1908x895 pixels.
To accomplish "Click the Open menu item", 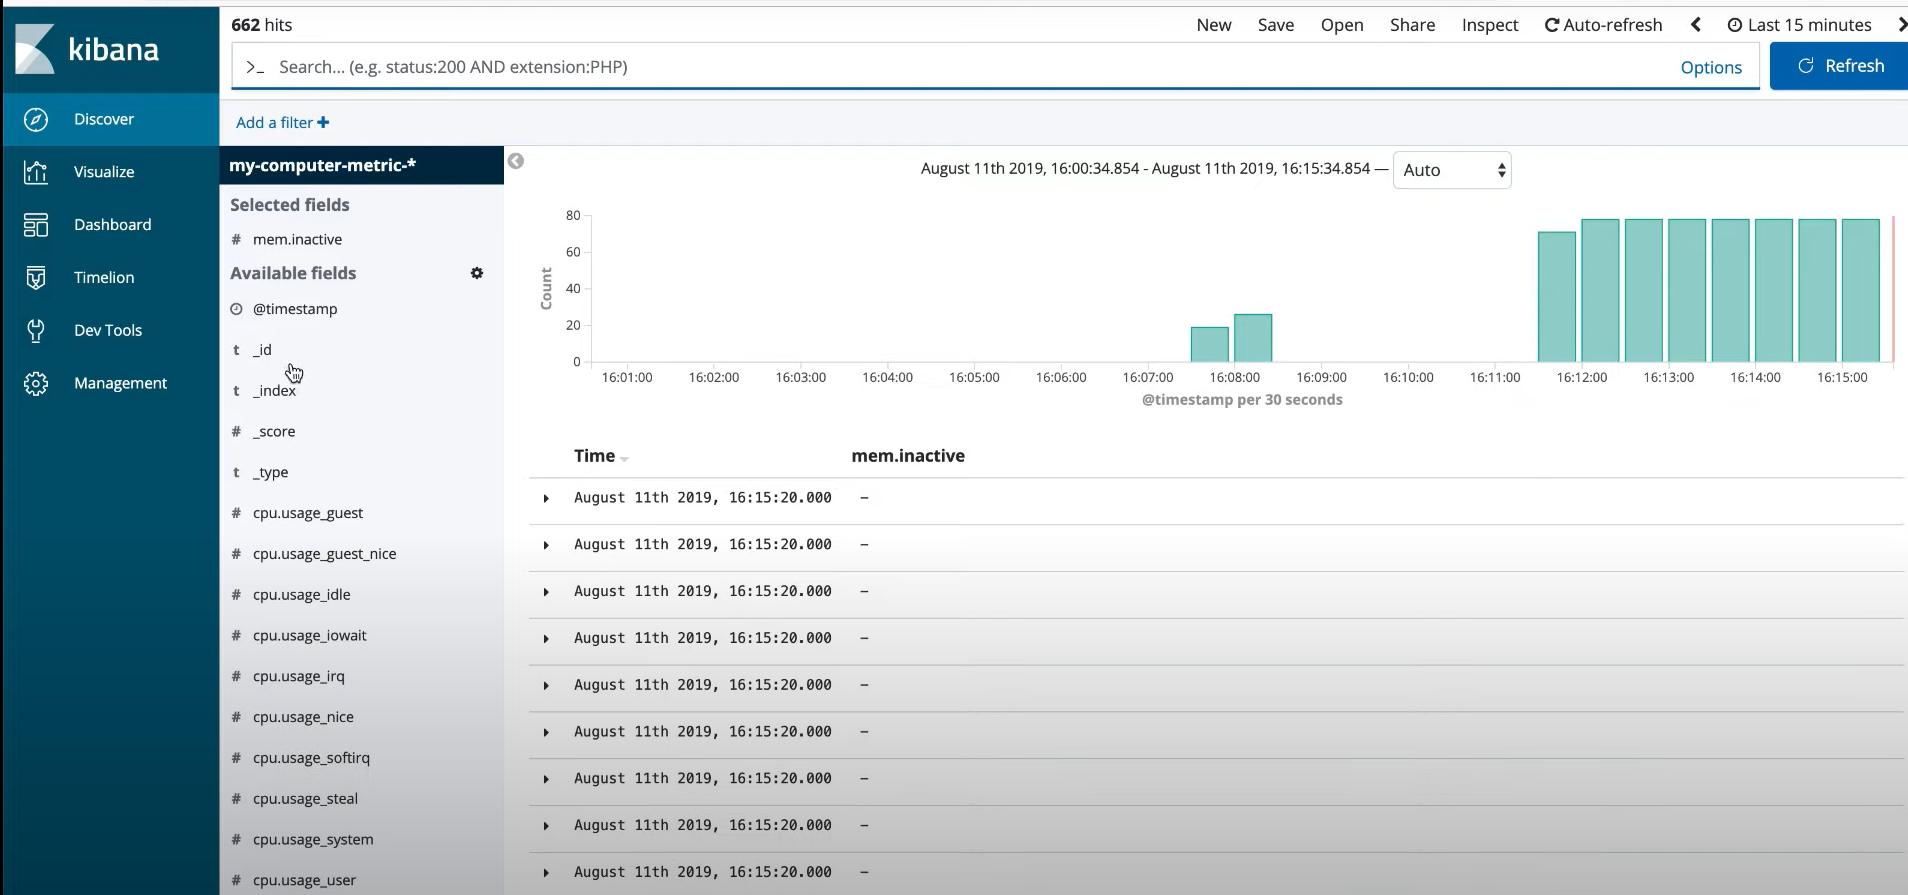I will (1342, 25).
